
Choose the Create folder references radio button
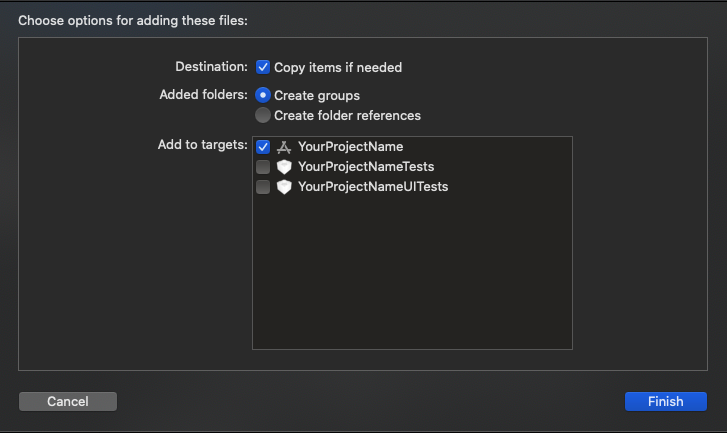click(x=263, y=115)
